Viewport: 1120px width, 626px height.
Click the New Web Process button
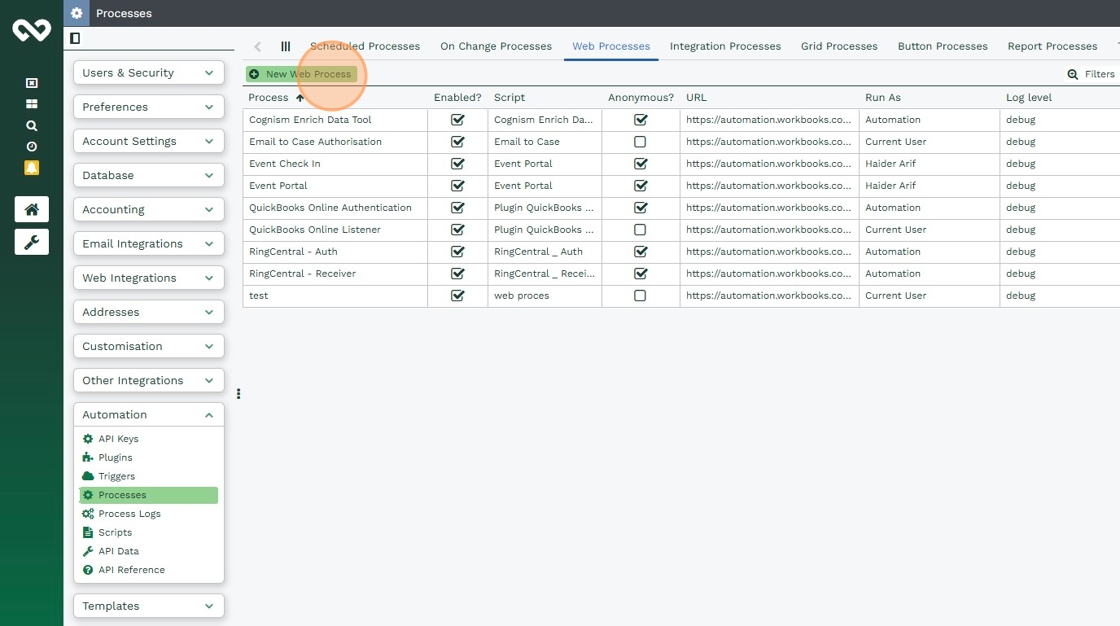click(x=301, y=74)
